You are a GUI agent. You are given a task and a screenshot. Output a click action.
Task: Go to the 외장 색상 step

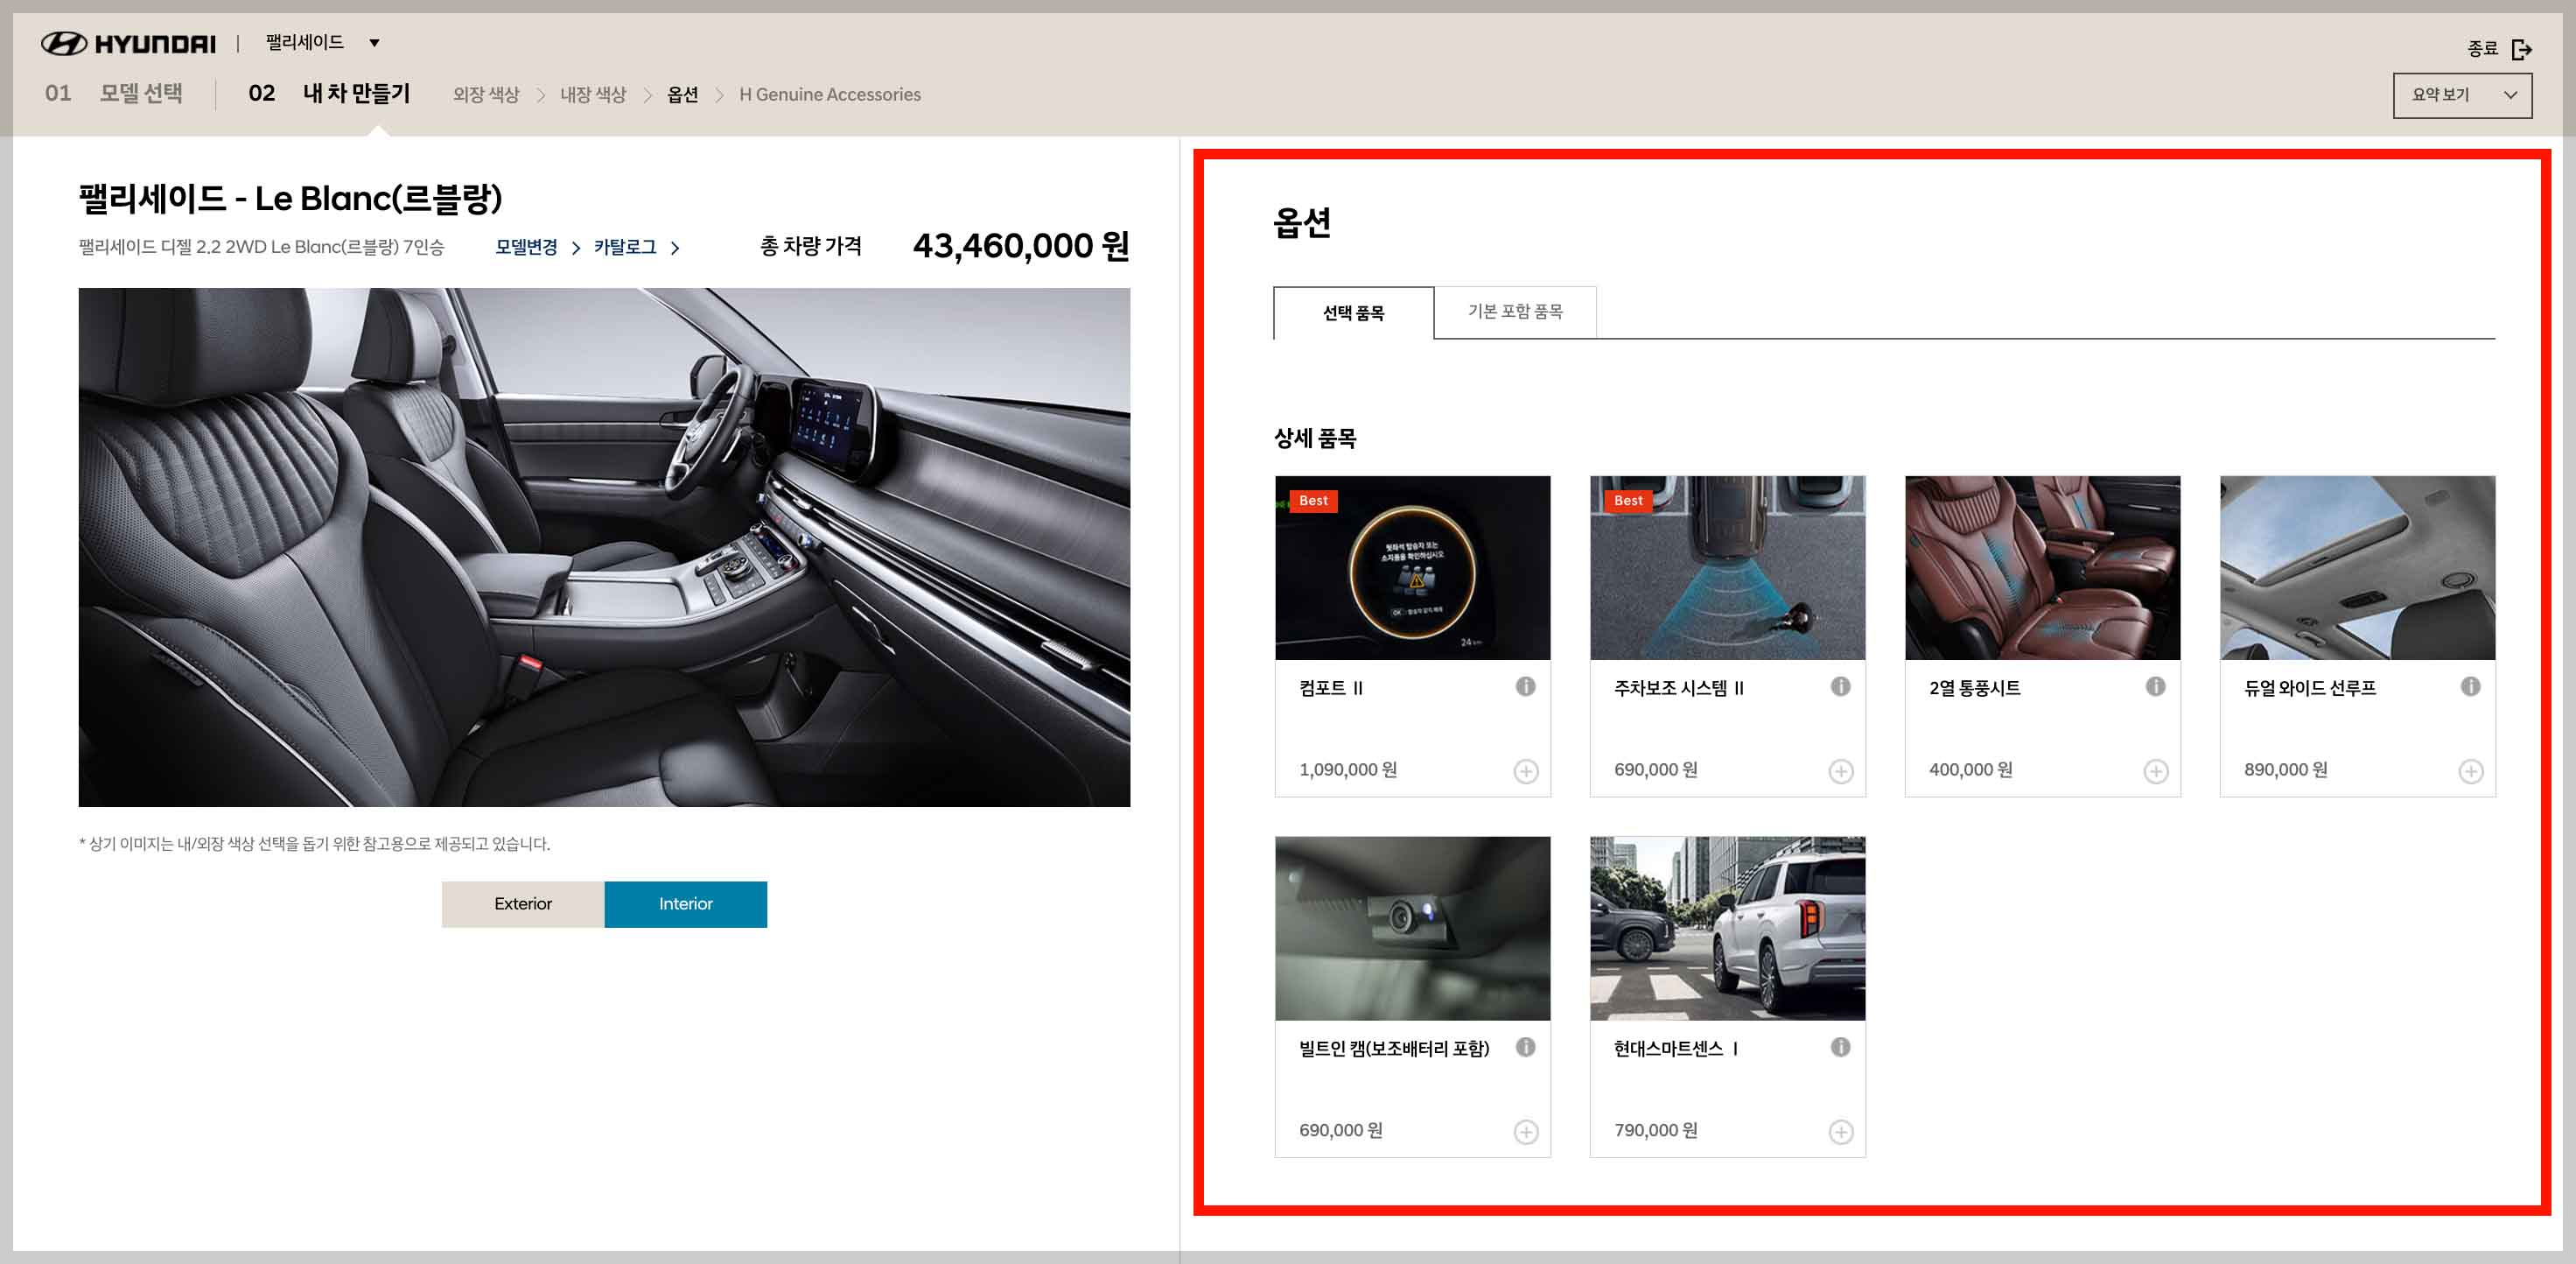click(486, 95)
